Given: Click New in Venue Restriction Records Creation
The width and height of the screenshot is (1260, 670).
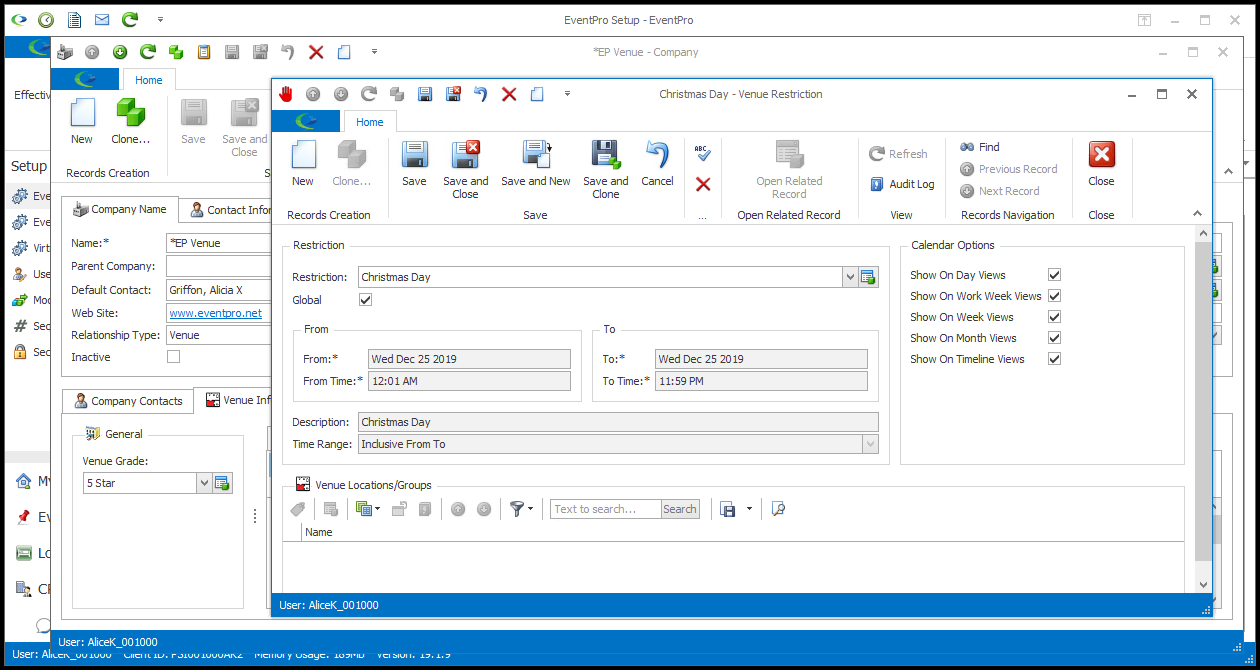Looking at the screenshot, I should (x=303, y=163).
